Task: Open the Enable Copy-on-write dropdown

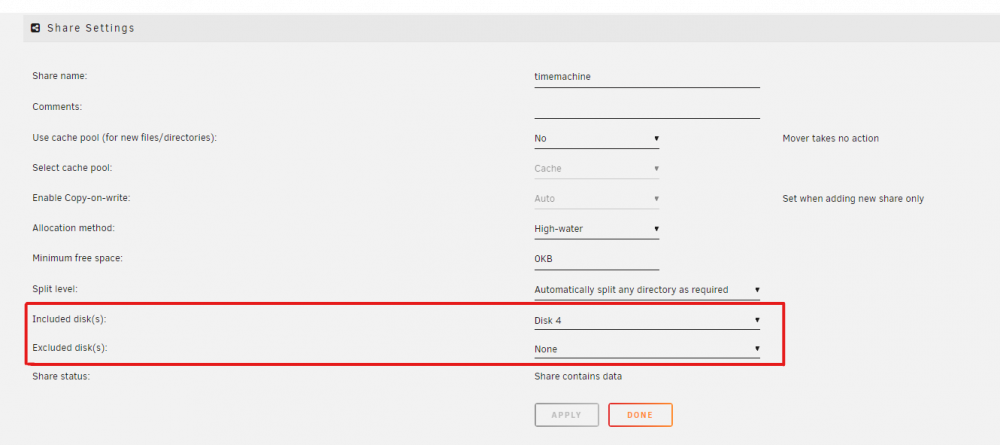Action: click(x=596, y=199)
